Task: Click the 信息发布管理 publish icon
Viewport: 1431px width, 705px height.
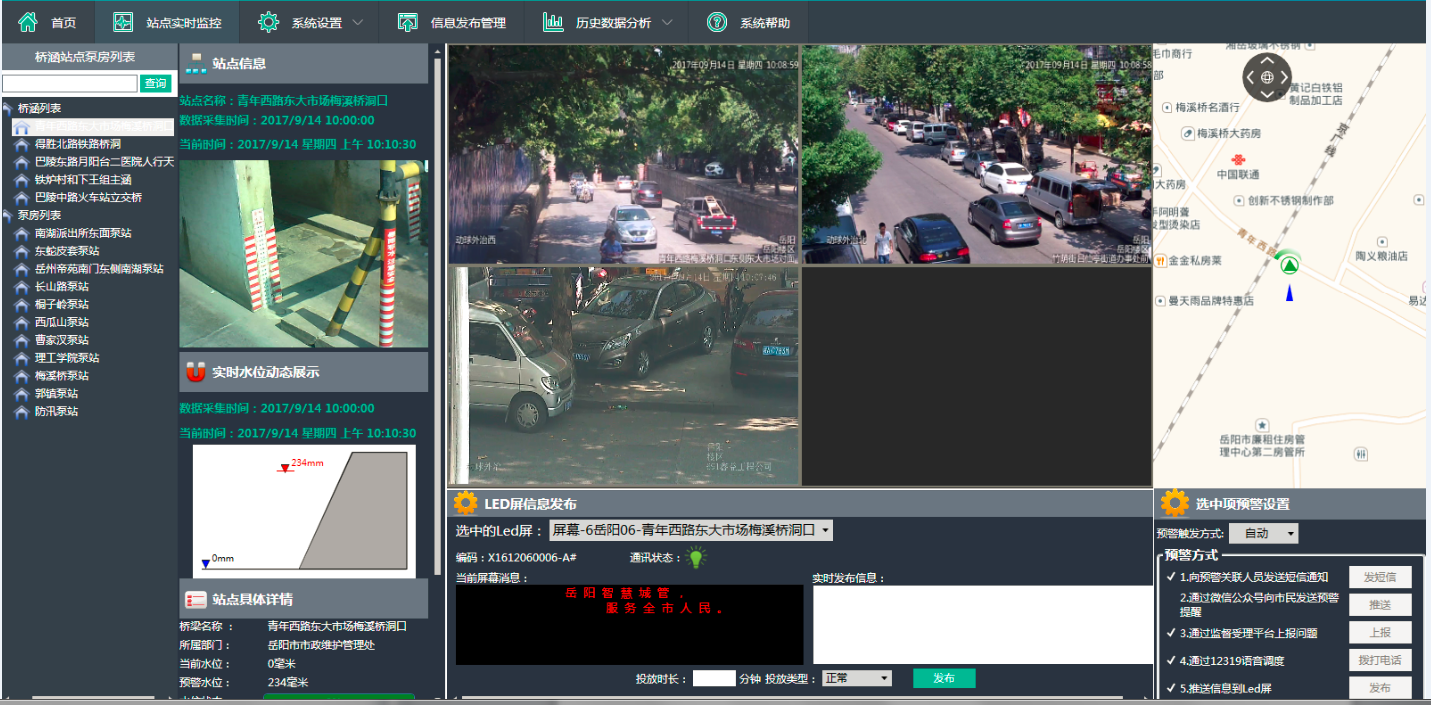Action: click(x=407, y=22)
